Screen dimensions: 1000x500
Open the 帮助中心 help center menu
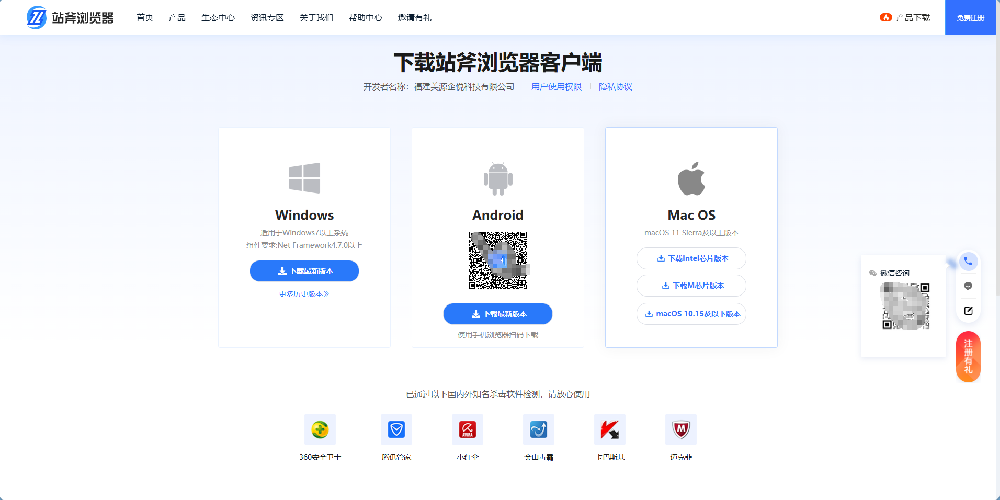pyautogui.click(x=365, y=17)
